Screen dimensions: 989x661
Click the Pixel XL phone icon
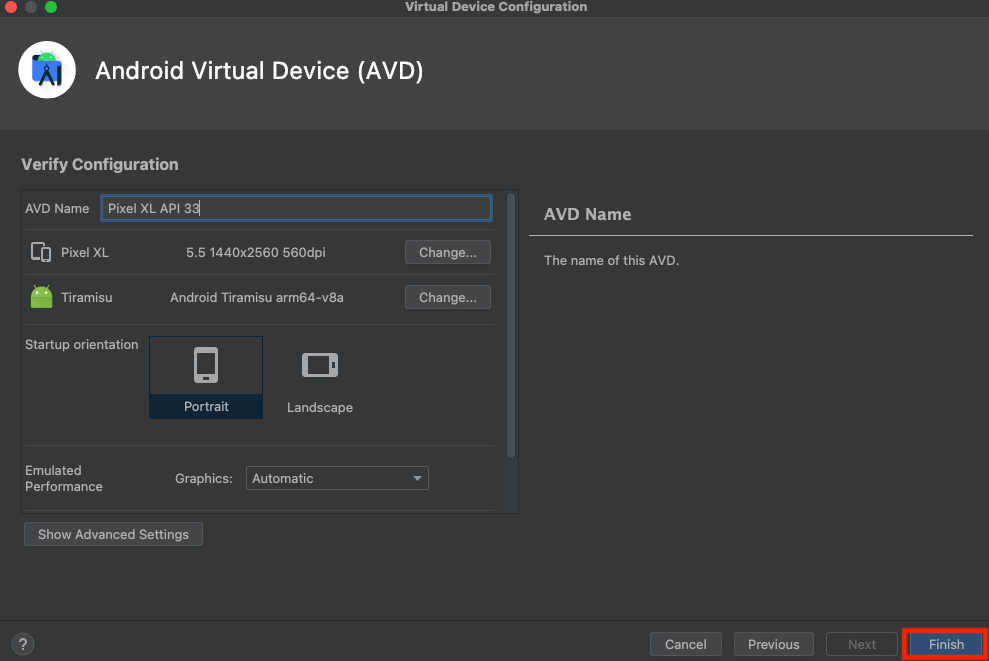click(x=42, y=252)
